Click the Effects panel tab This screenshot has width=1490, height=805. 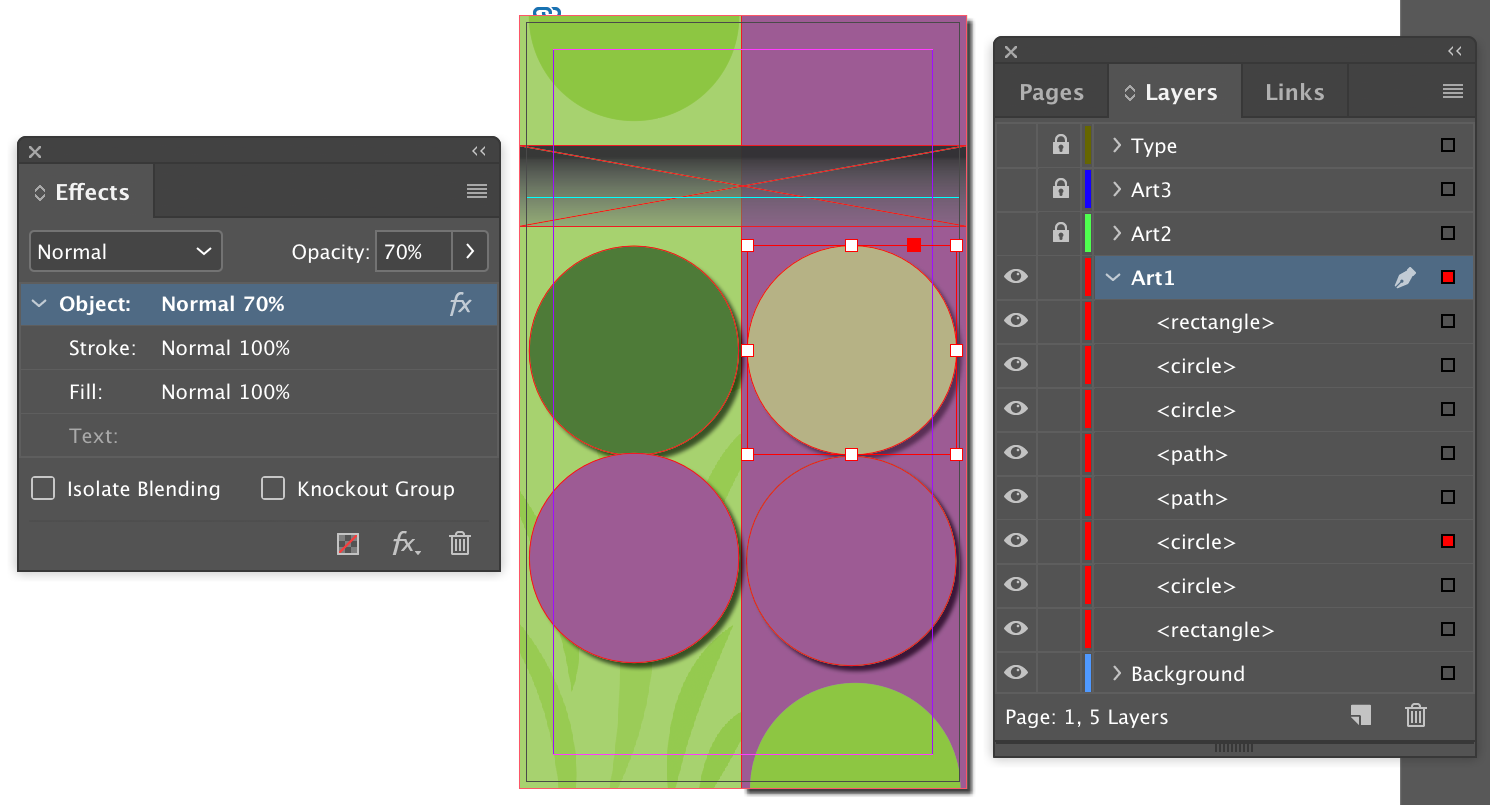pyautogui.click(x=87, y=192)
